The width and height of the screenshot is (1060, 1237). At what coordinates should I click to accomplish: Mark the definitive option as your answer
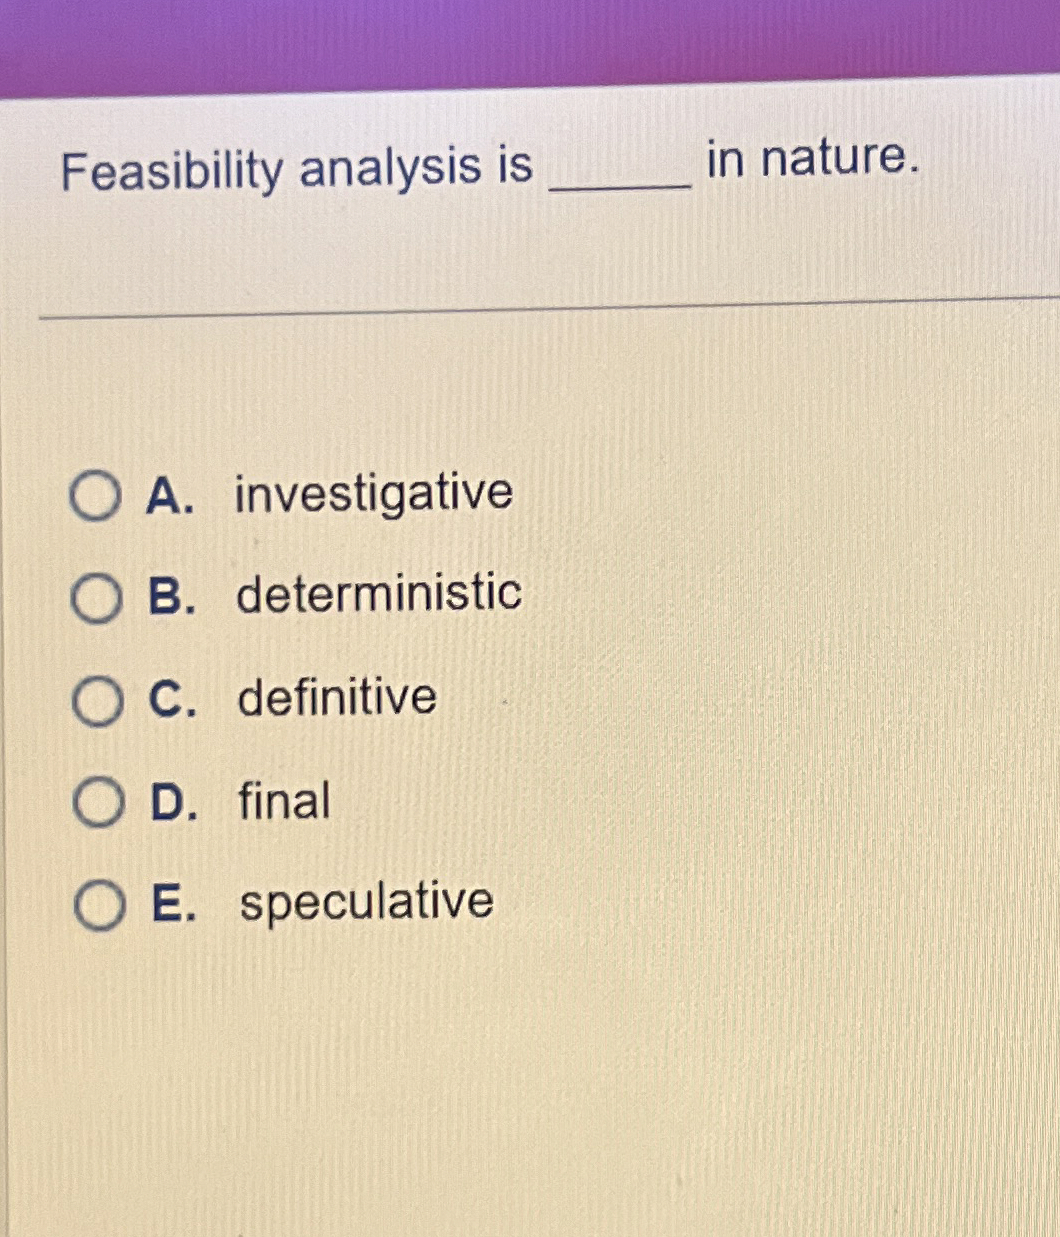335,698
